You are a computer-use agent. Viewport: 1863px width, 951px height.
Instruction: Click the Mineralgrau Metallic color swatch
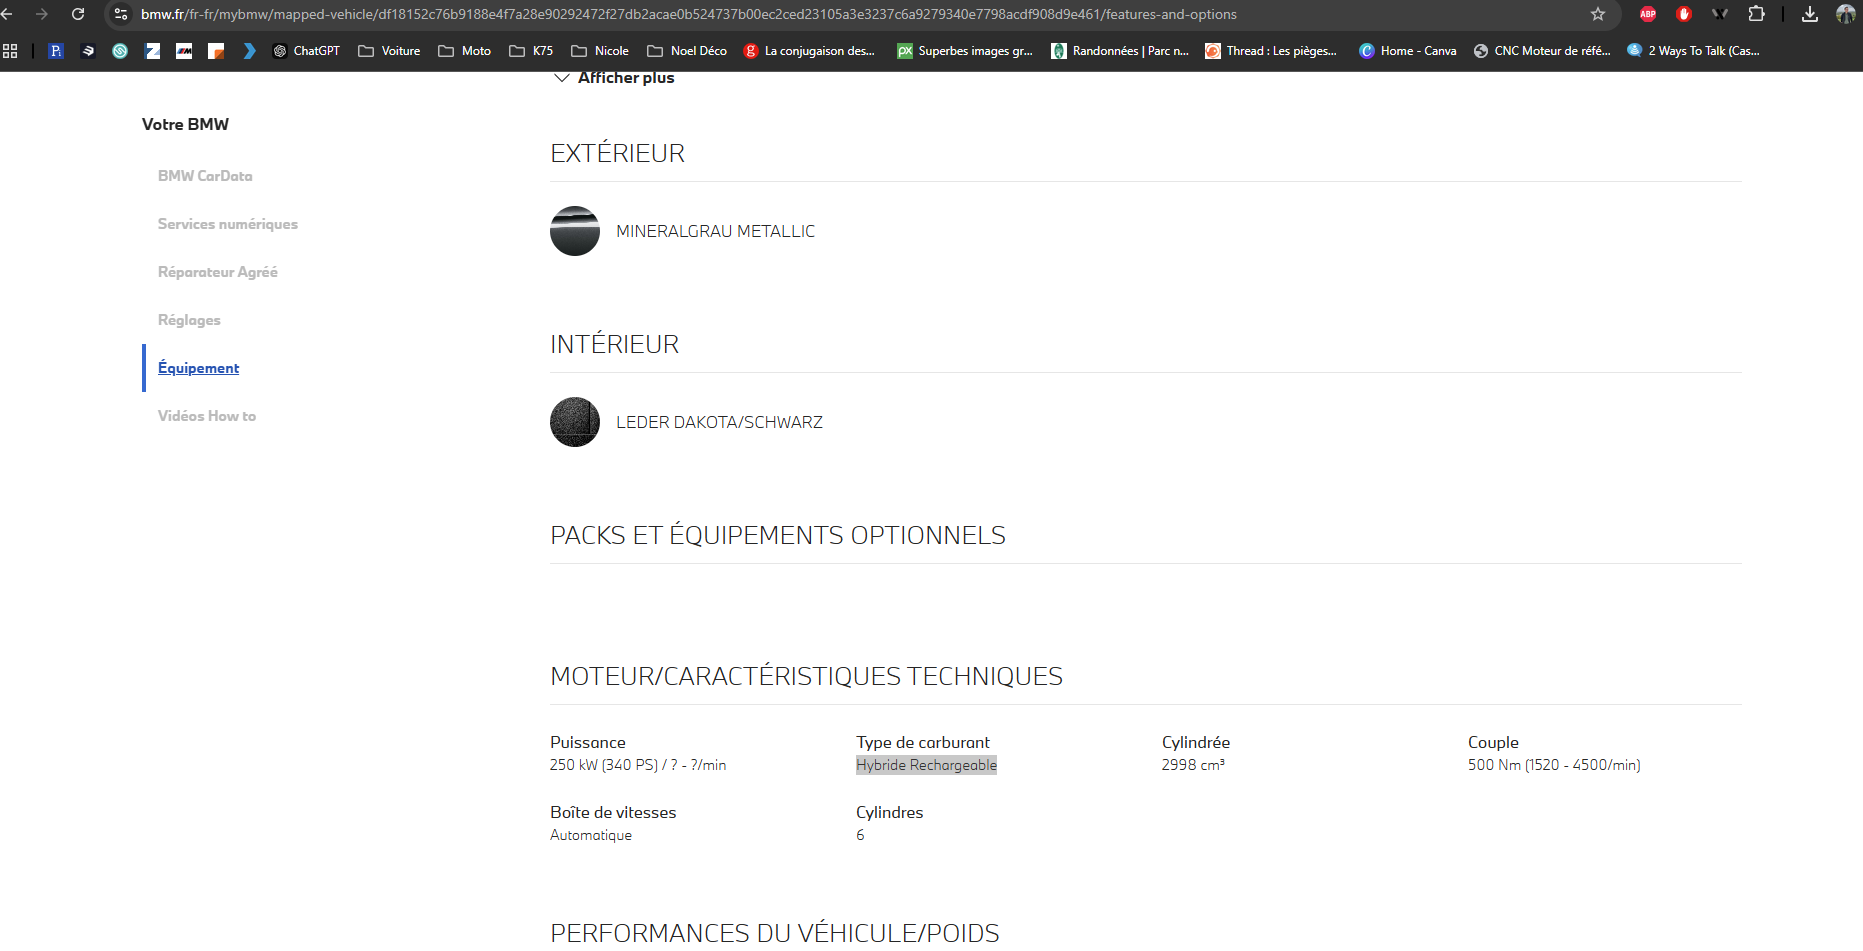click(575, 231)
